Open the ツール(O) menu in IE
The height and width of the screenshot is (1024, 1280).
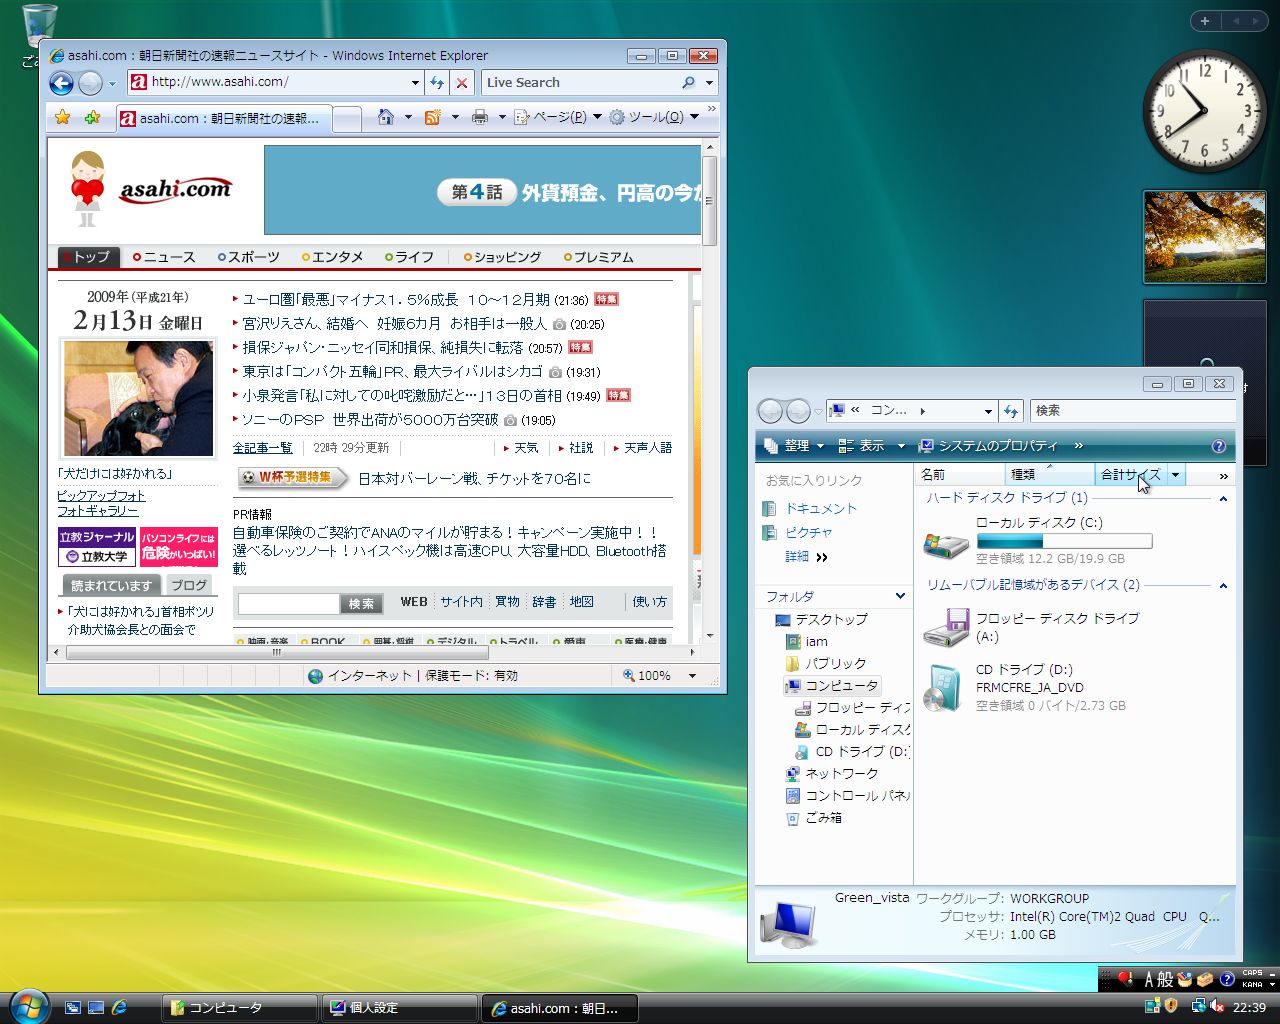click(654, 117)
